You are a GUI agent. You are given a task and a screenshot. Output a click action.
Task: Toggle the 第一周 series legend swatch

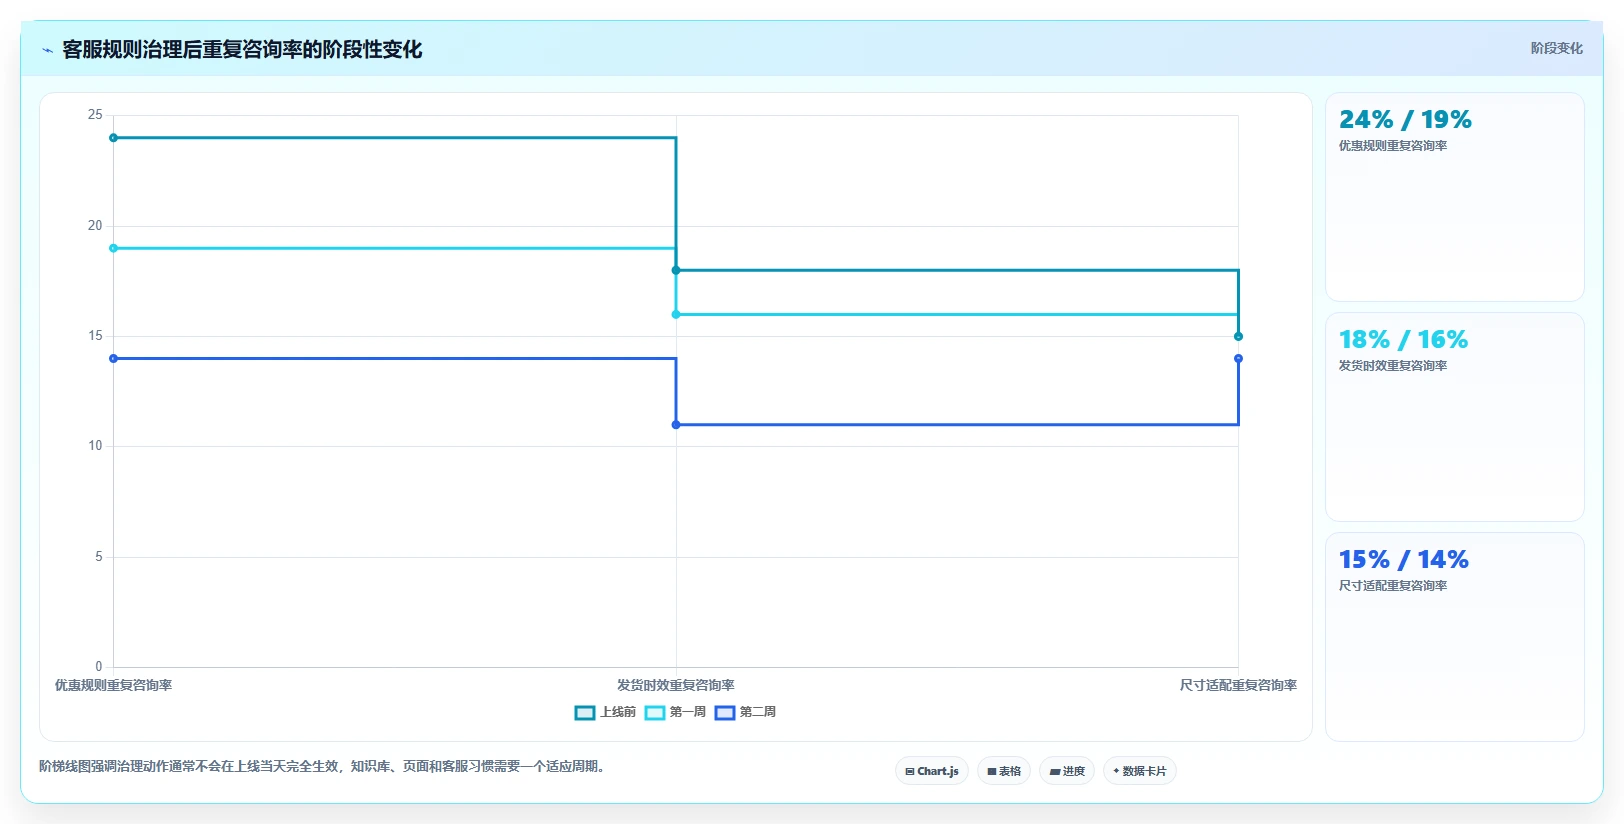tap(655, 713)
